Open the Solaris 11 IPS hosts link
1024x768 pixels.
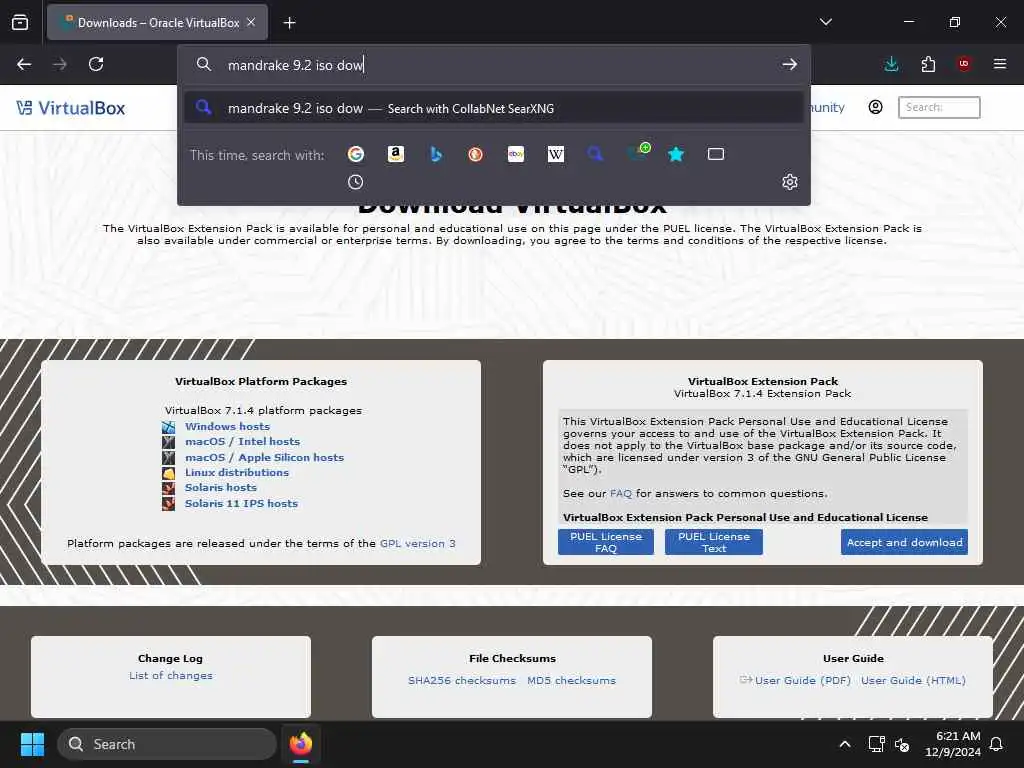point(241,504)
